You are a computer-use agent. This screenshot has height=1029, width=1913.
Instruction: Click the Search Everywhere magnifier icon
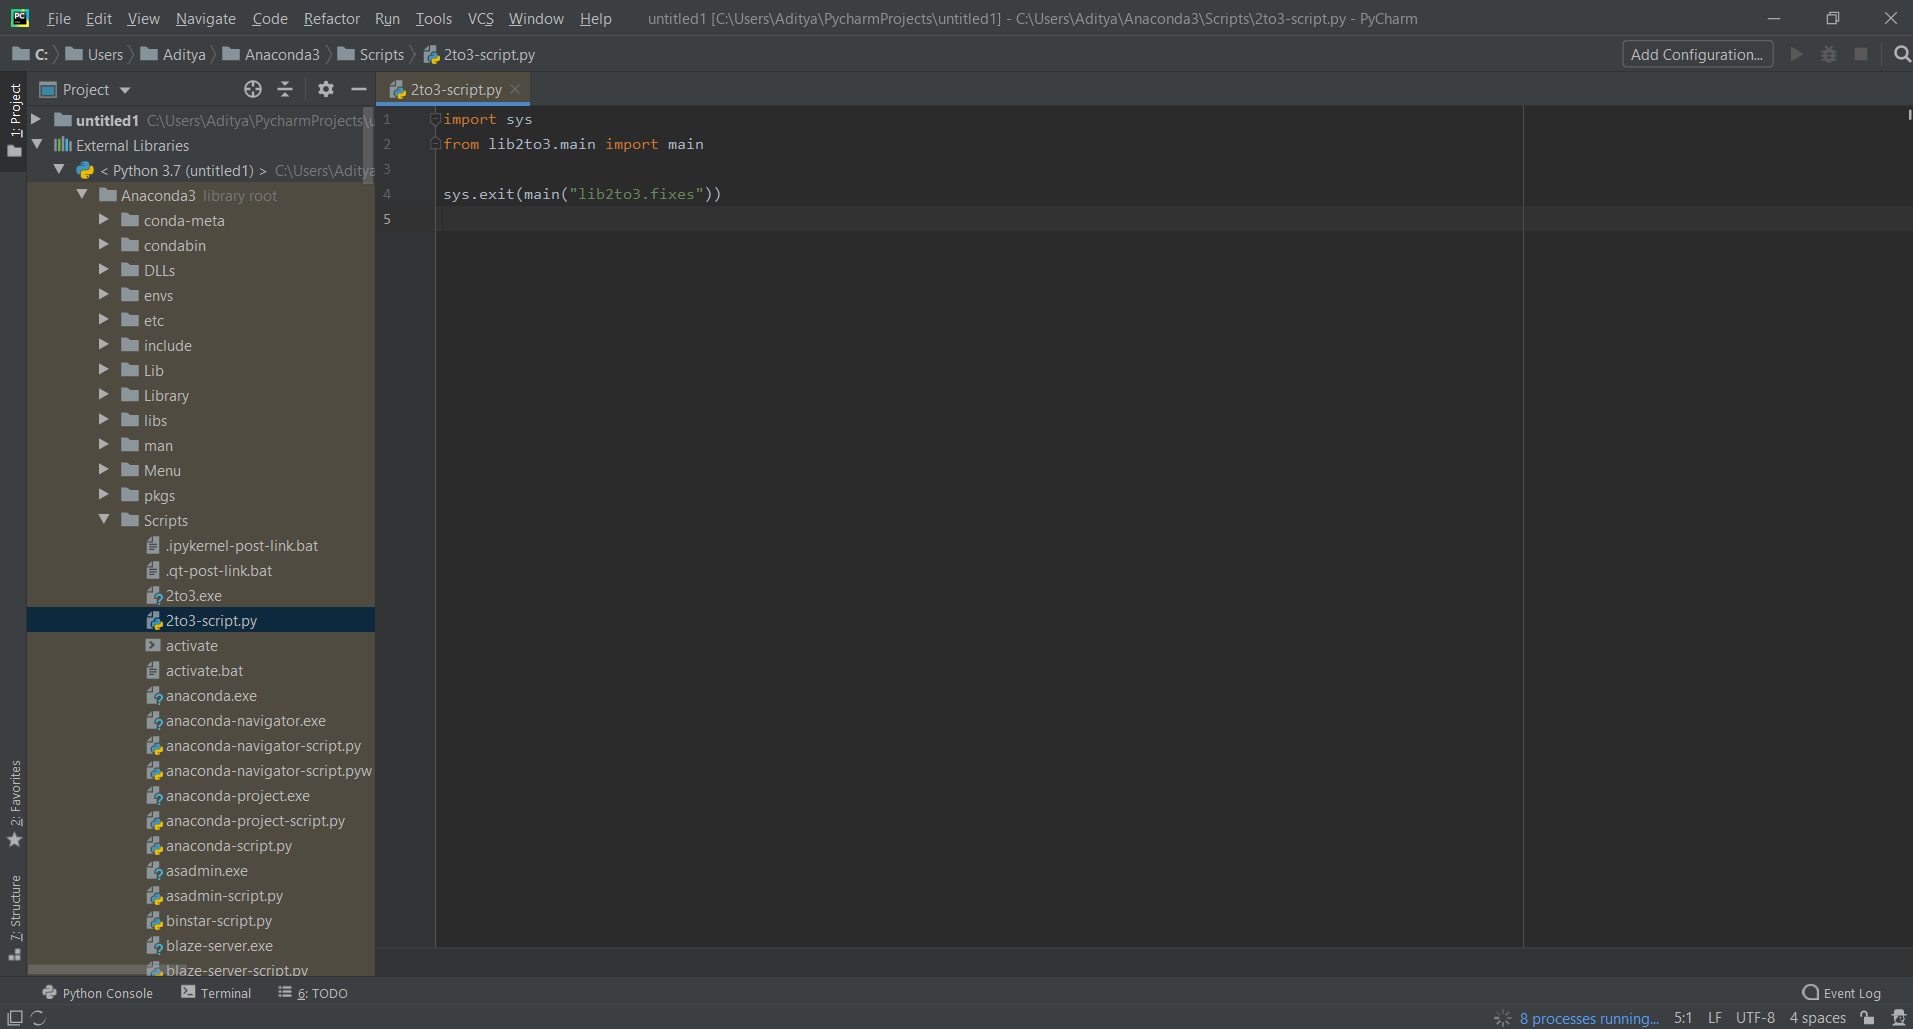(1900, 54)
